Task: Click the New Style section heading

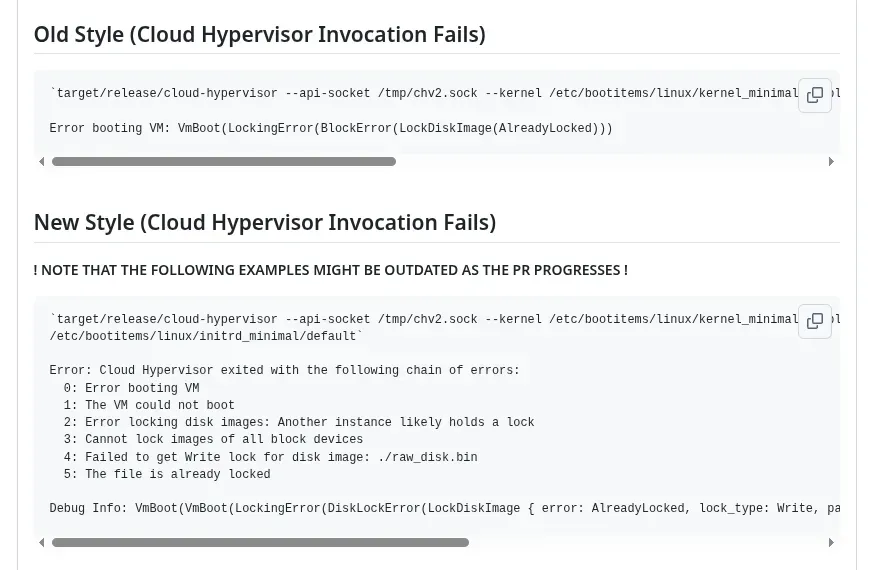Action: 265,222
